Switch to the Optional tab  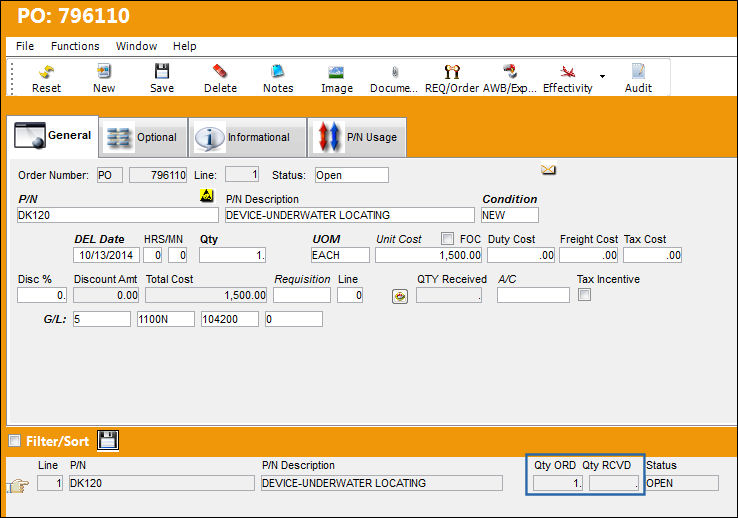pyautogui.click(x=143, y=137)
